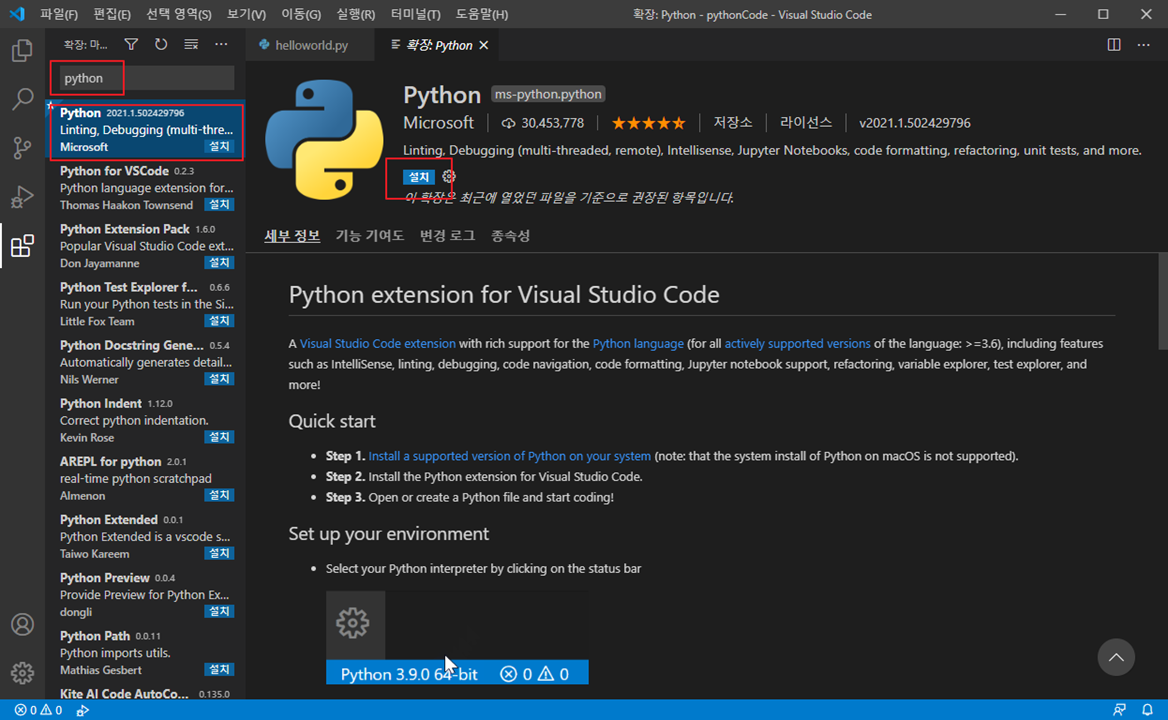Open the 터미널(T) menu
The height and width of the screenshot is (720, 1168).
point(416,14)
